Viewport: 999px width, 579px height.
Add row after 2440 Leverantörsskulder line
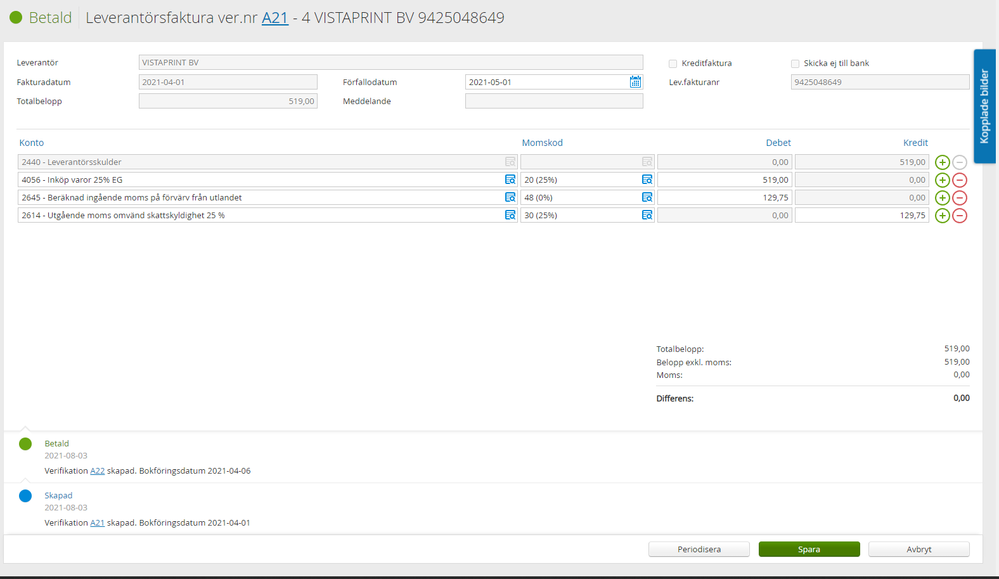(942, 162)
